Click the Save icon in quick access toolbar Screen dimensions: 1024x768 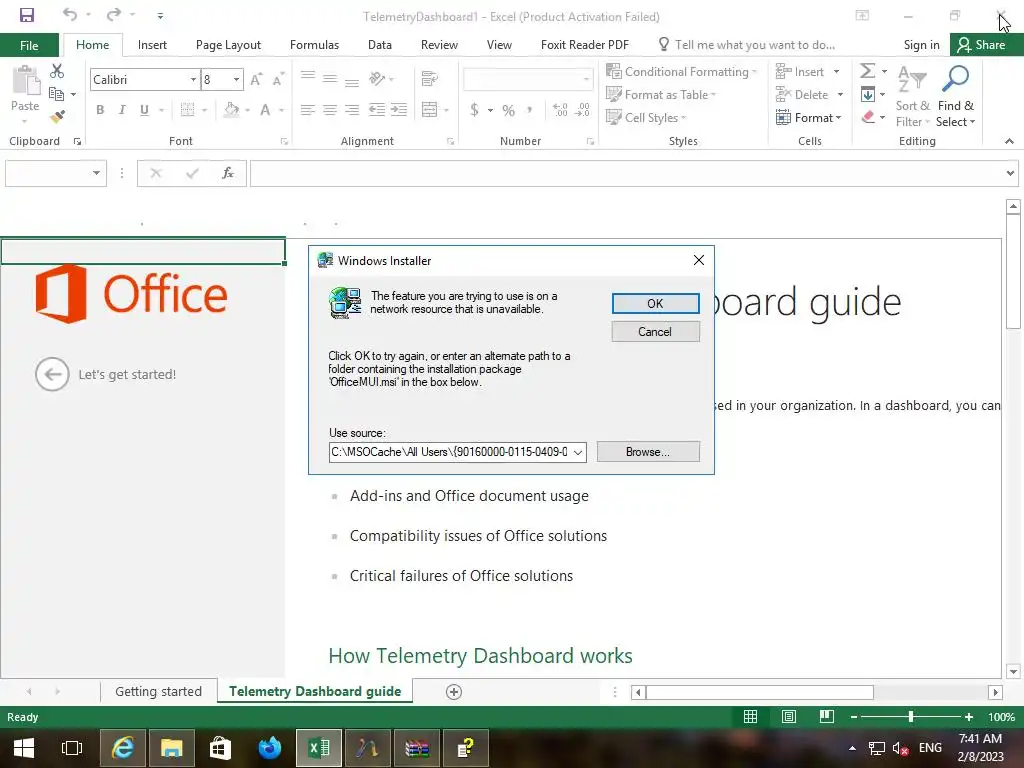(27, 15)
